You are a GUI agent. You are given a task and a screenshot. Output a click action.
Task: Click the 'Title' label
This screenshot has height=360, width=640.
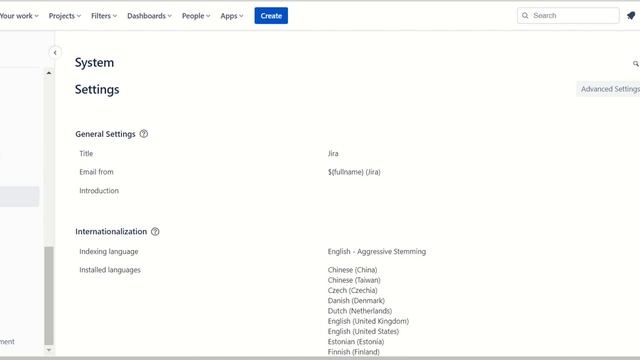pos(86,153)
